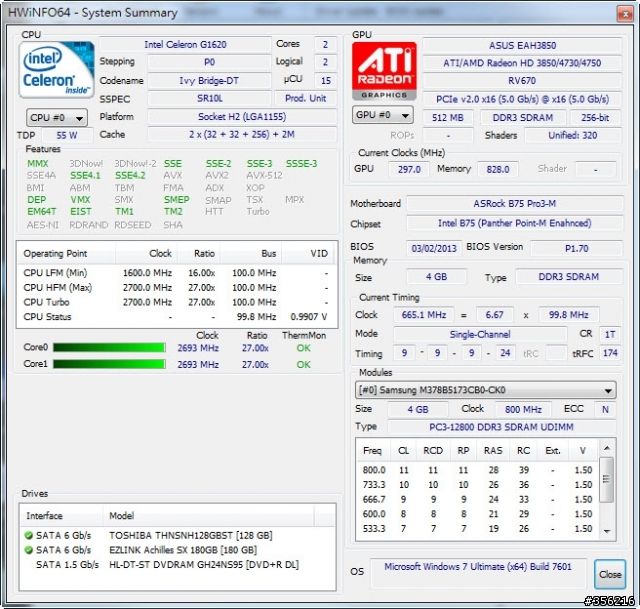Click the green status icon beside TOSHIBA drive

click(29, 535)
